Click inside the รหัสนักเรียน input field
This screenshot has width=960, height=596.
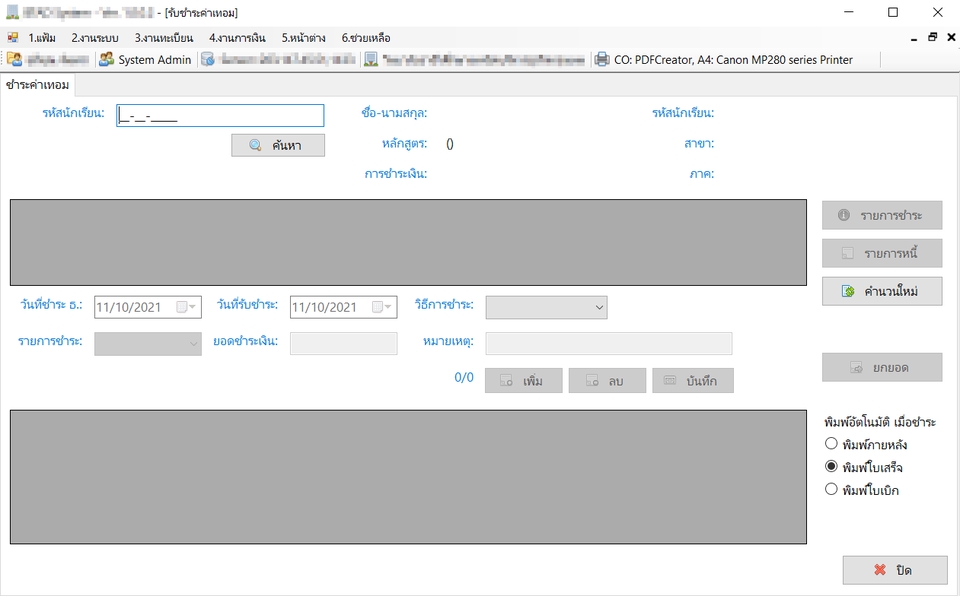(x=220, y=115)
